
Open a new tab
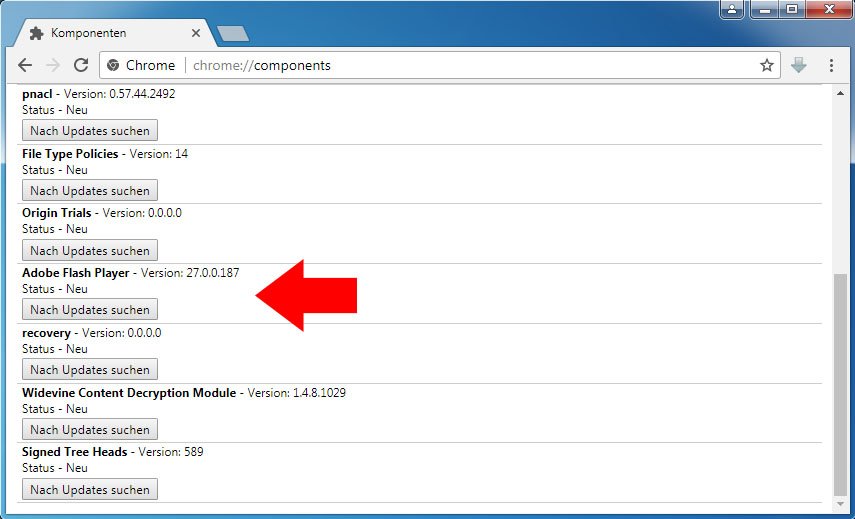pos(233,34)
